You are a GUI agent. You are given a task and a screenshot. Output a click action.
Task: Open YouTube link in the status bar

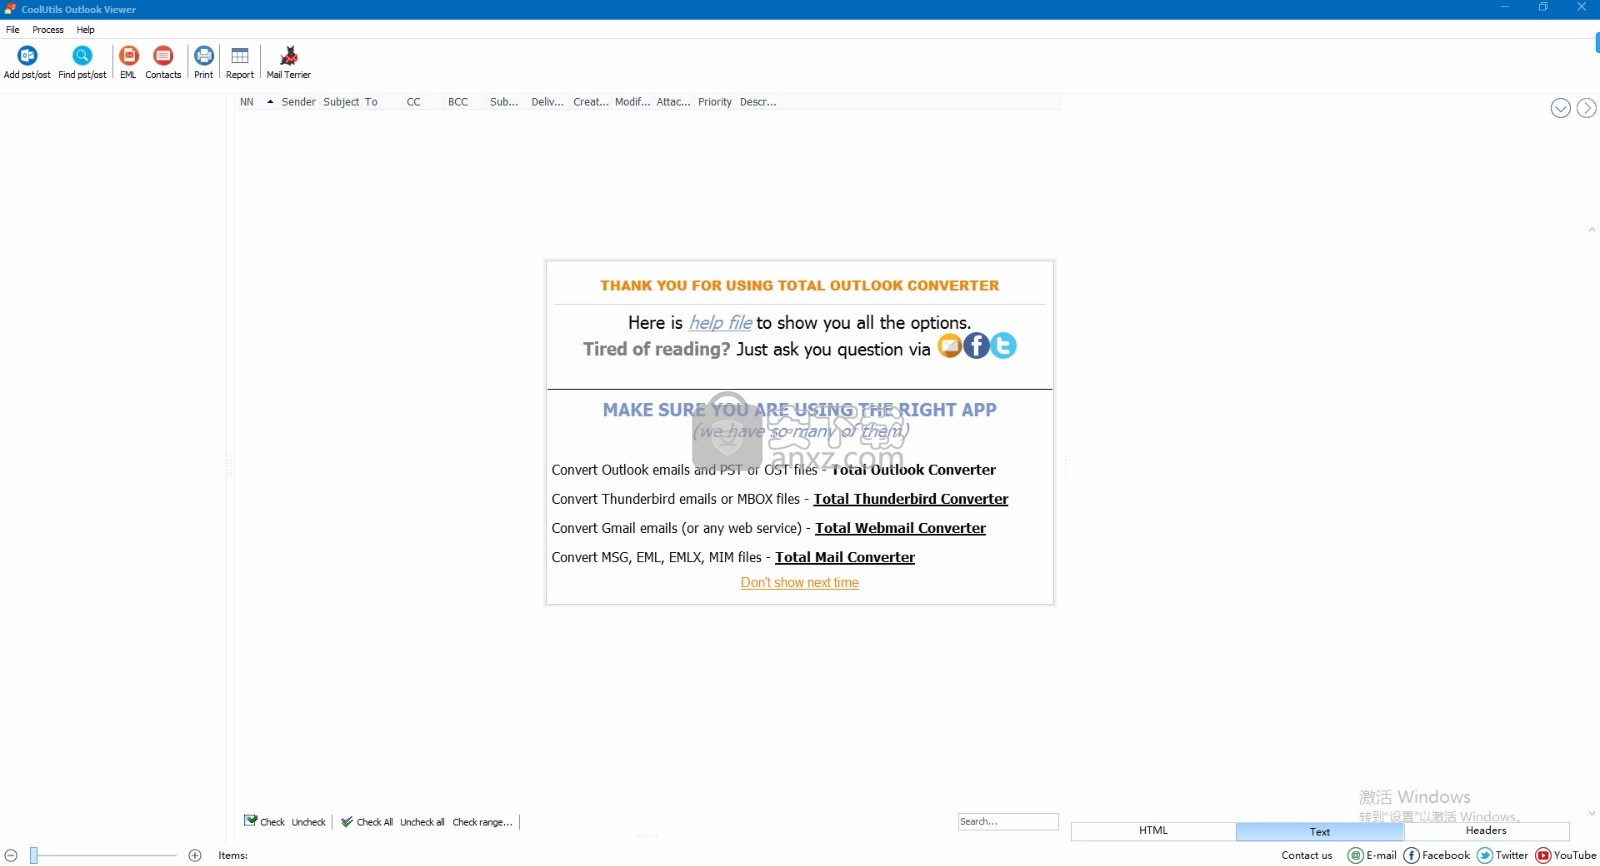[x=1566, y=856]
